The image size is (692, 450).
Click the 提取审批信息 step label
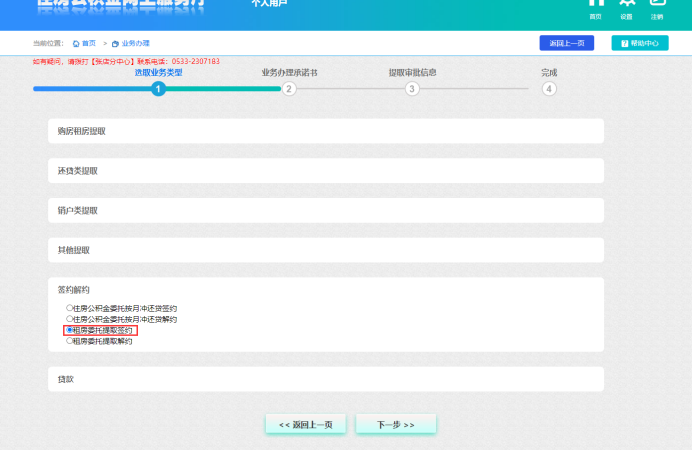(x=412, y=72)
